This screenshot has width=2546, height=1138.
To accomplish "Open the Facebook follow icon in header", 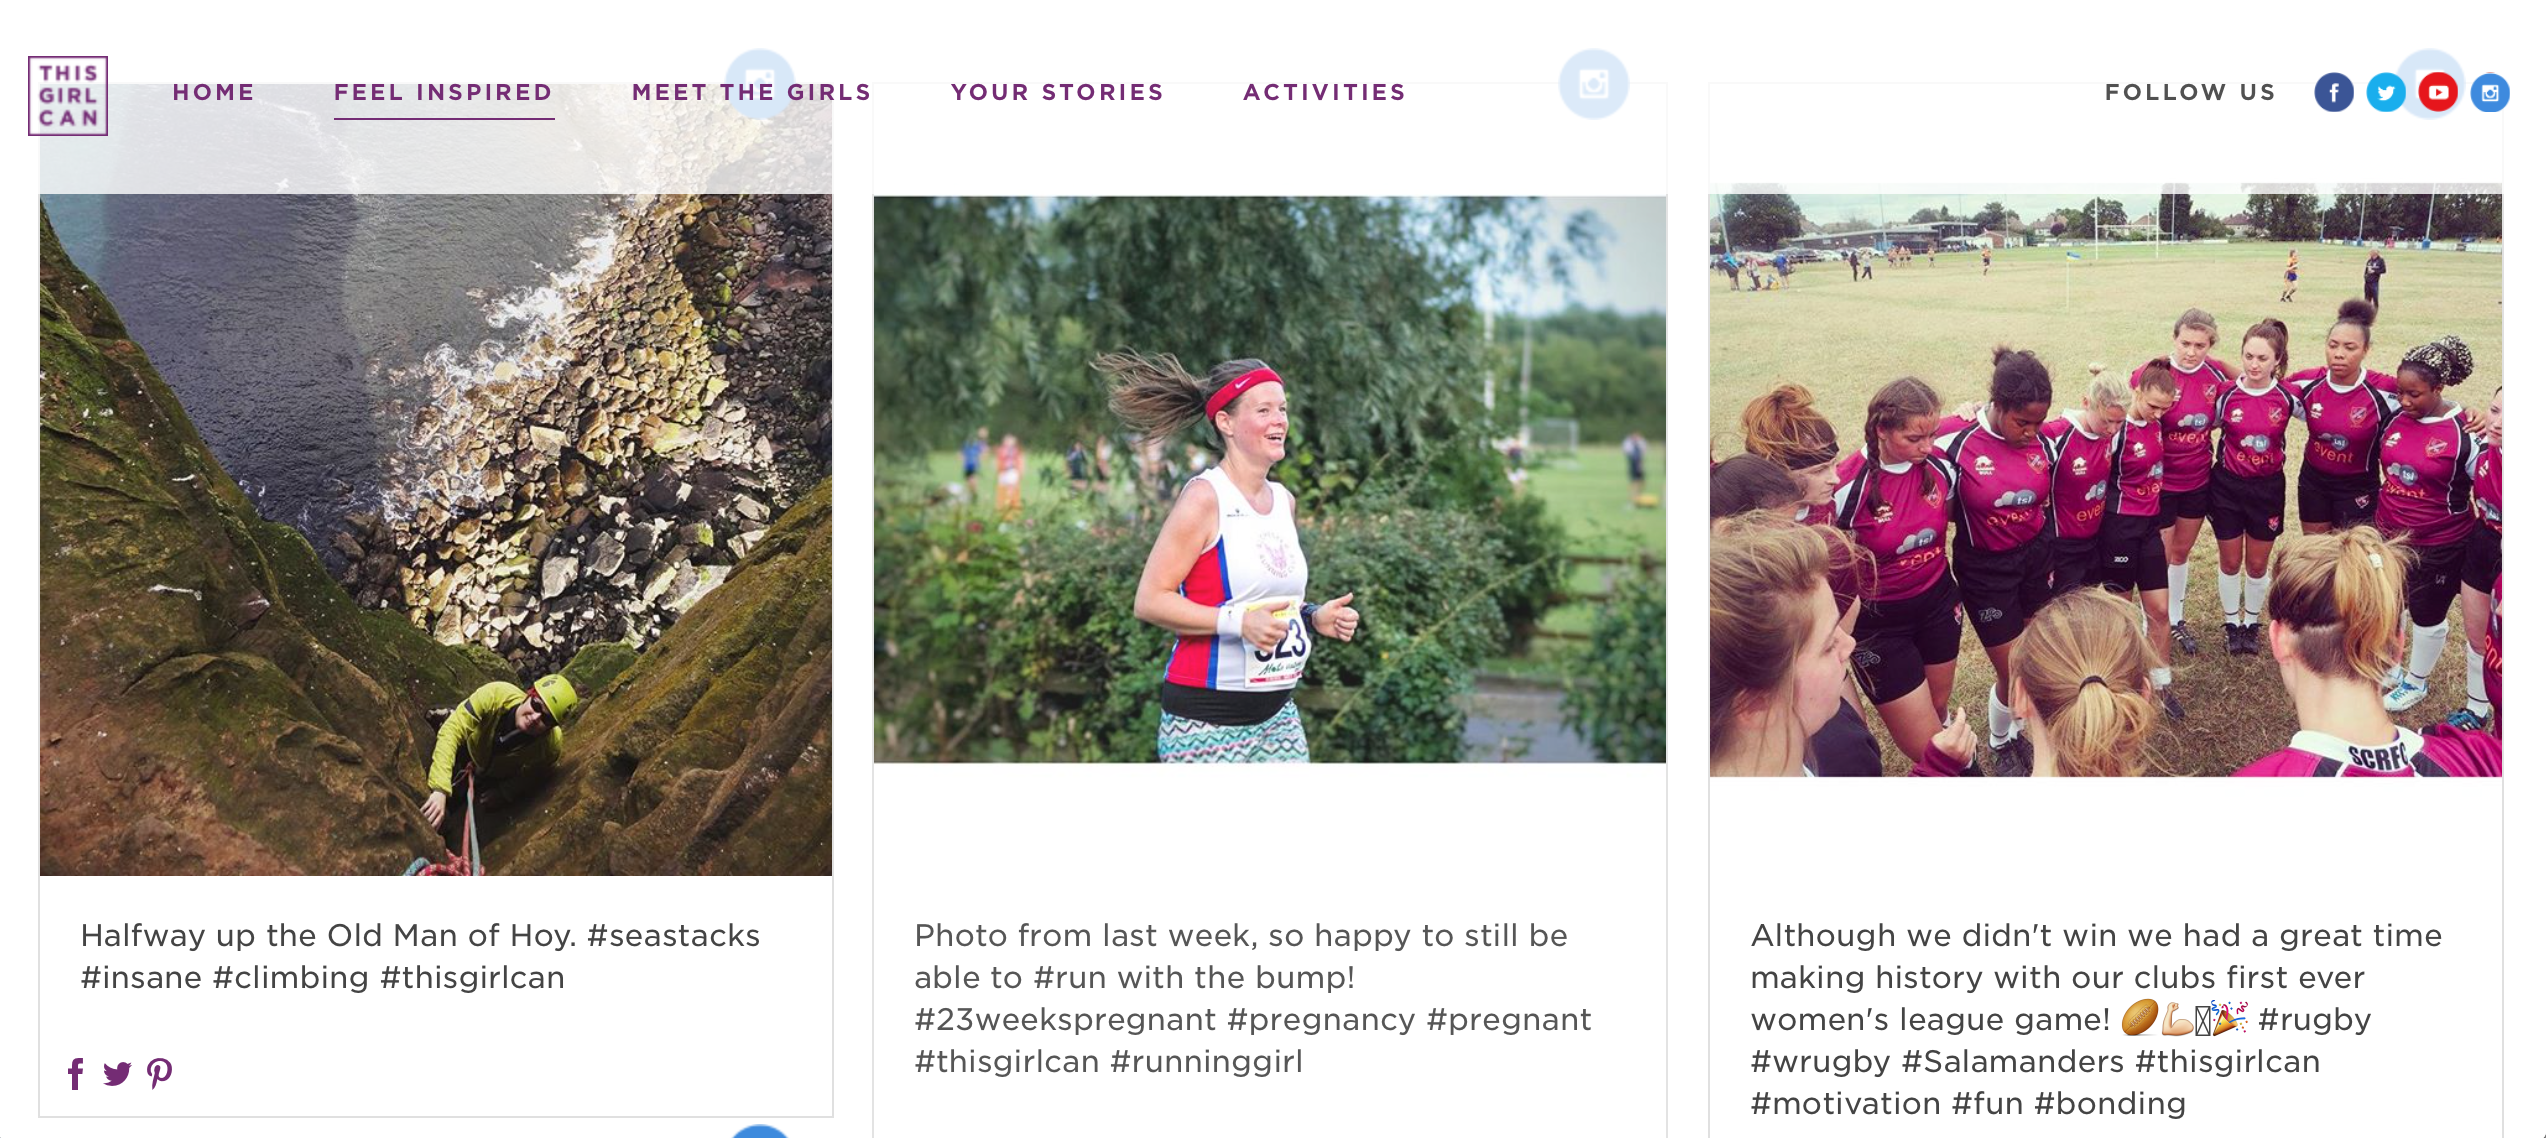I will point(2333,93).
